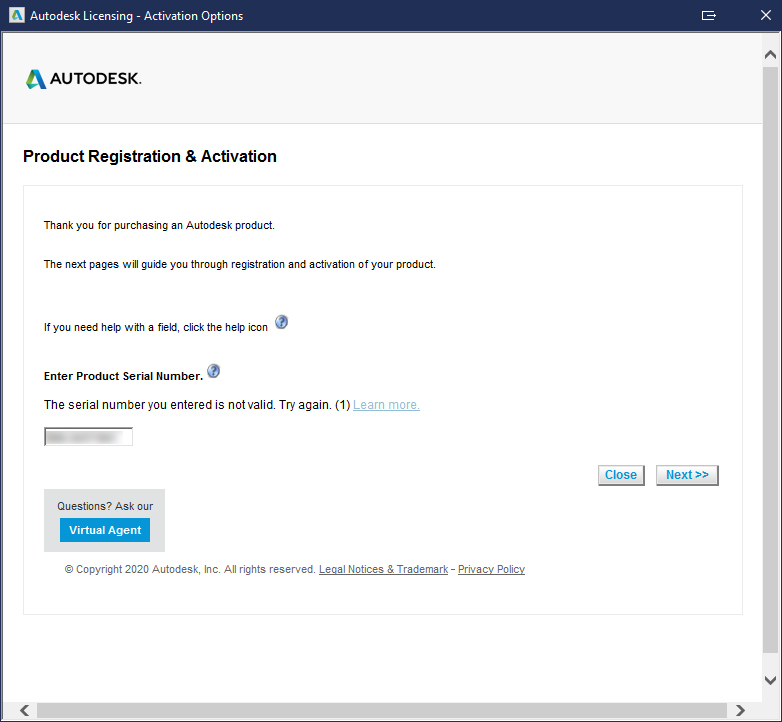Open the Learn more link
This screenshot has width=782, height=722.
point(387,405)
